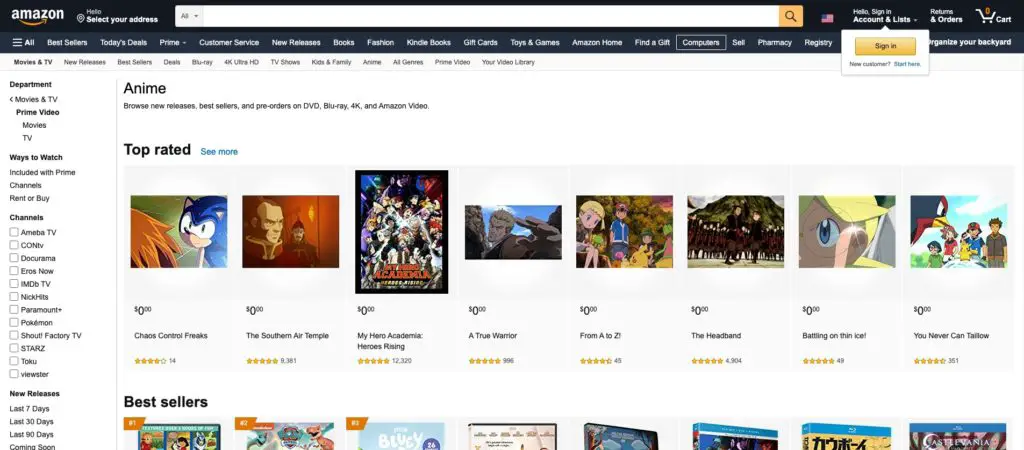Image resolution: width=1024 pixels, height=450 pixels.
Task: Click Last 7 Days new releases
Action: [x=29, y=409]
